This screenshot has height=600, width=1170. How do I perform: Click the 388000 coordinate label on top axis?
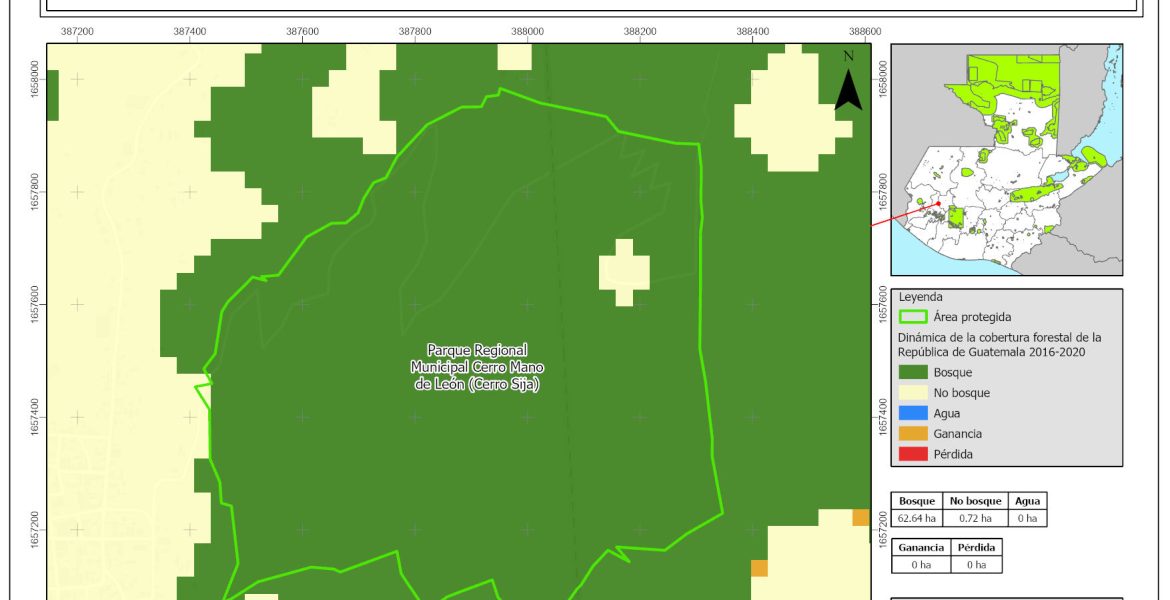click(527, 32)
